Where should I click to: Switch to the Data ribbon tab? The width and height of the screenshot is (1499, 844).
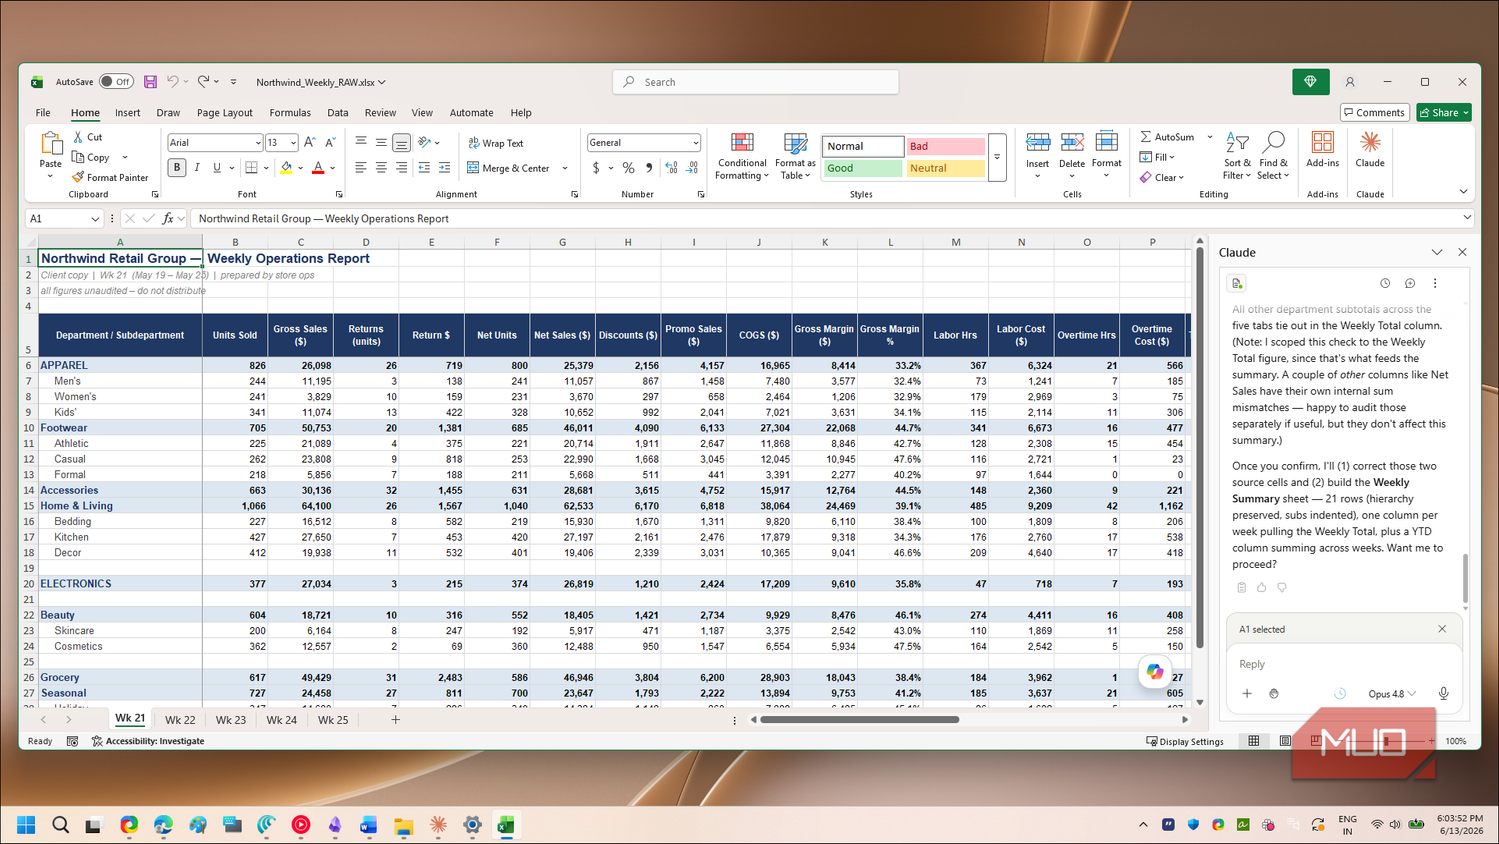point(338,113)
